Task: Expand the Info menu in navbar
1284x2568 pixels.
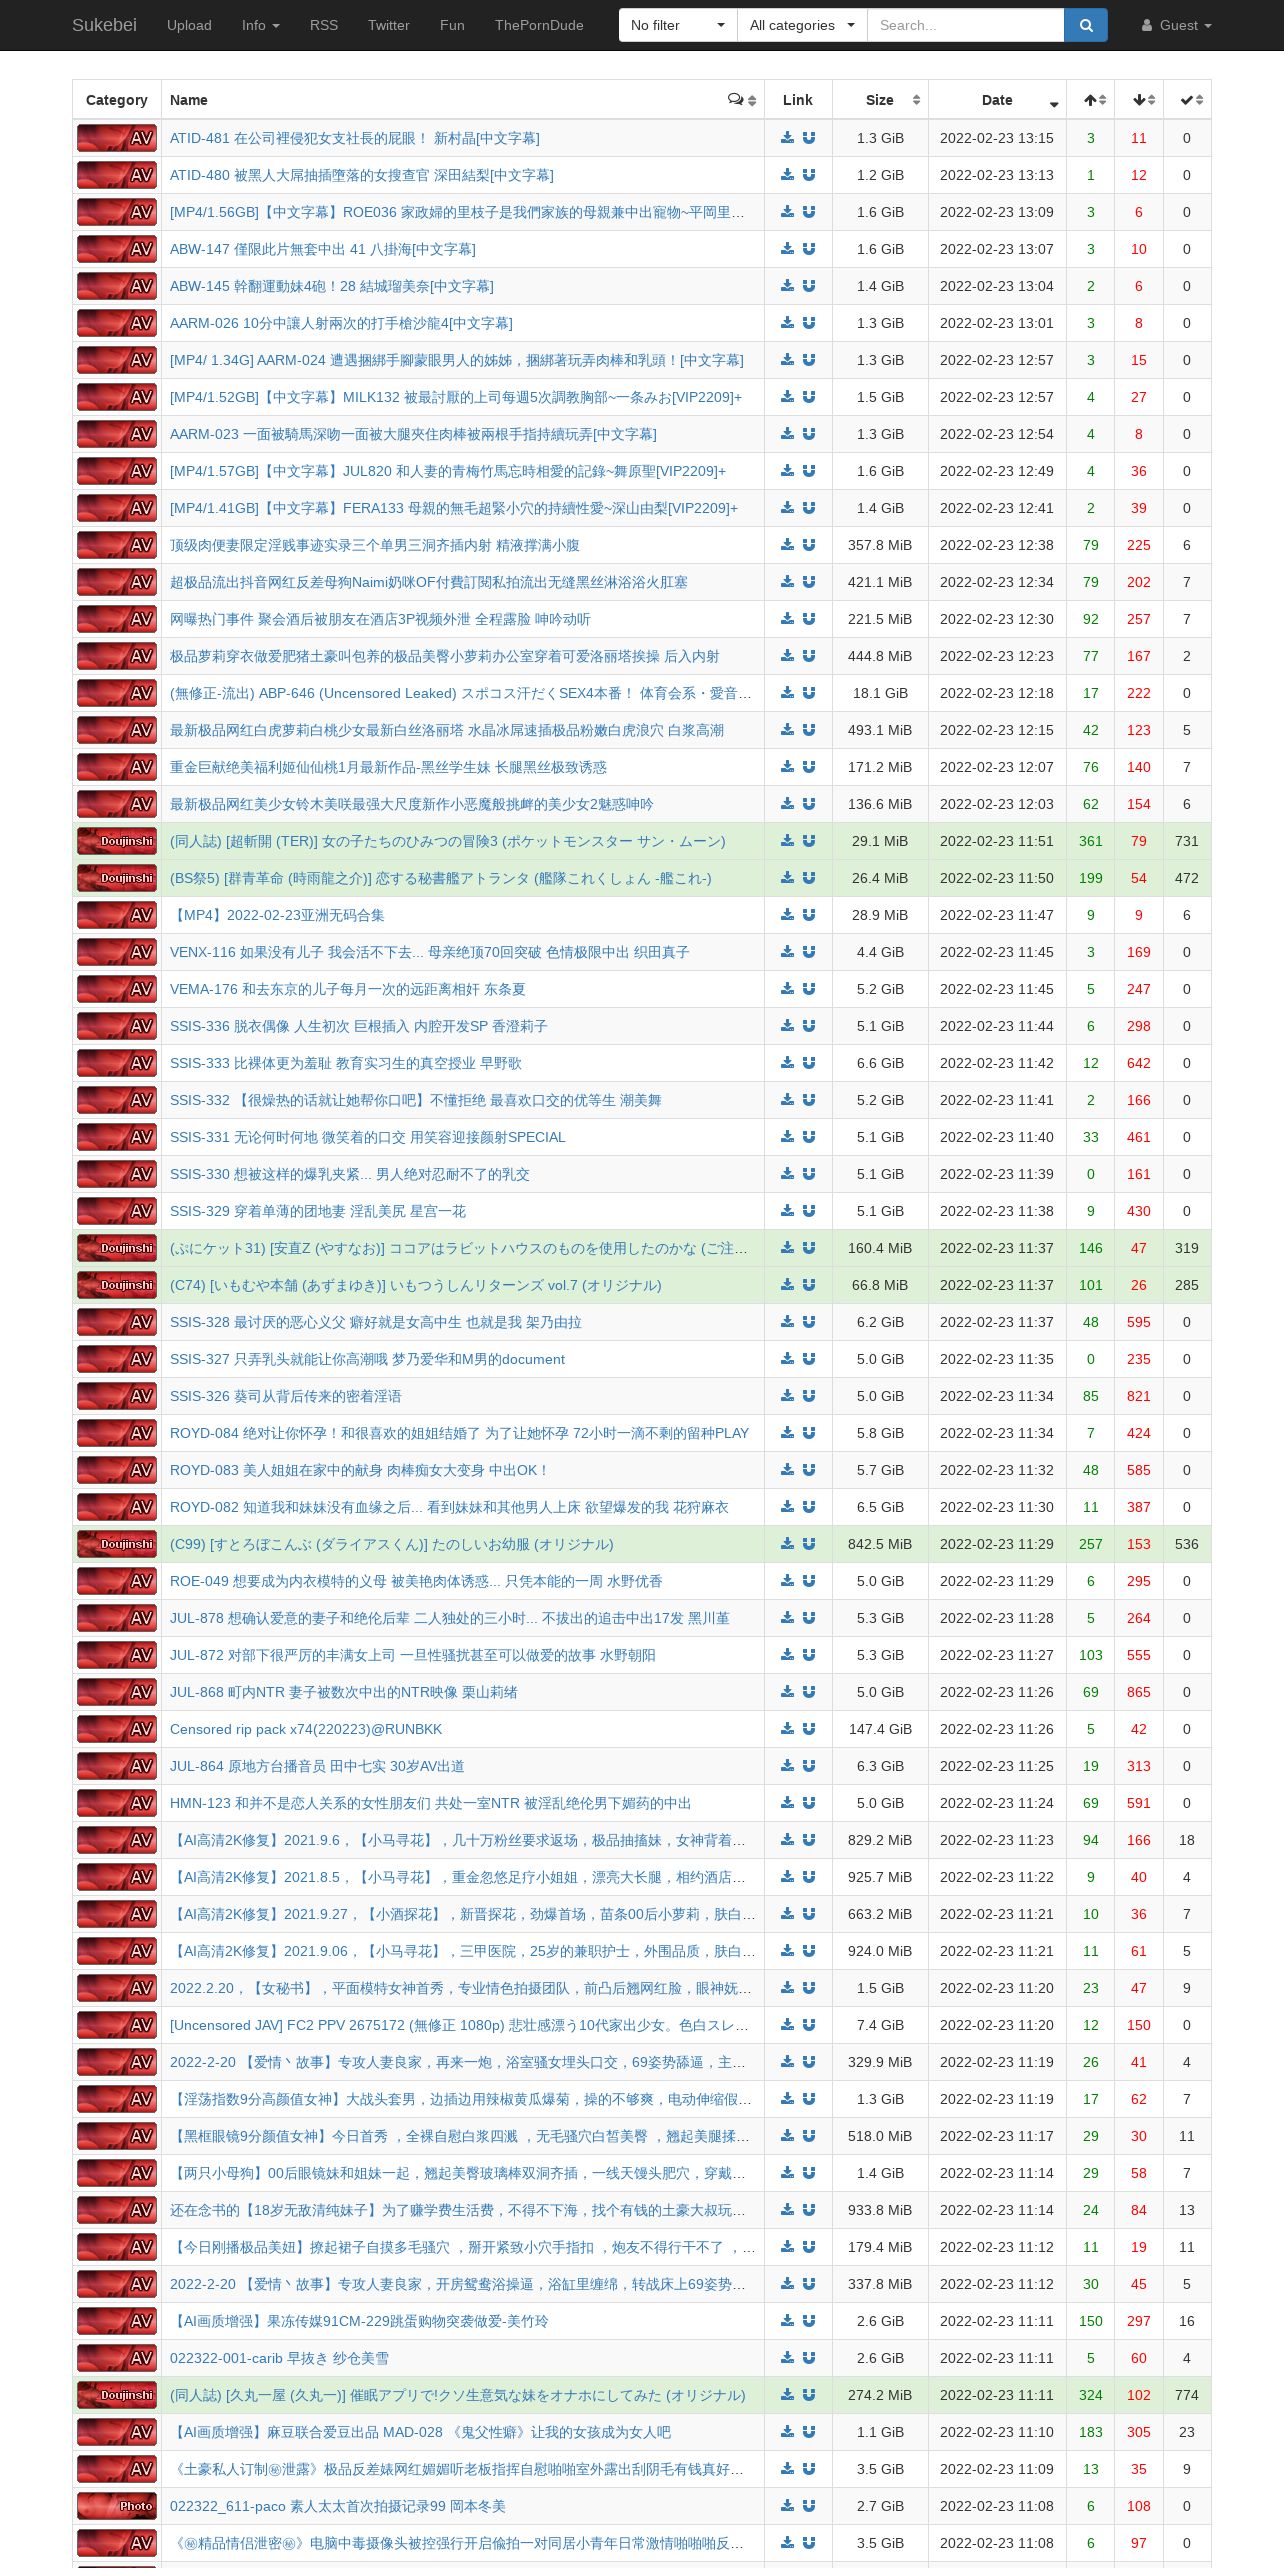Action: tap(261, 25)
